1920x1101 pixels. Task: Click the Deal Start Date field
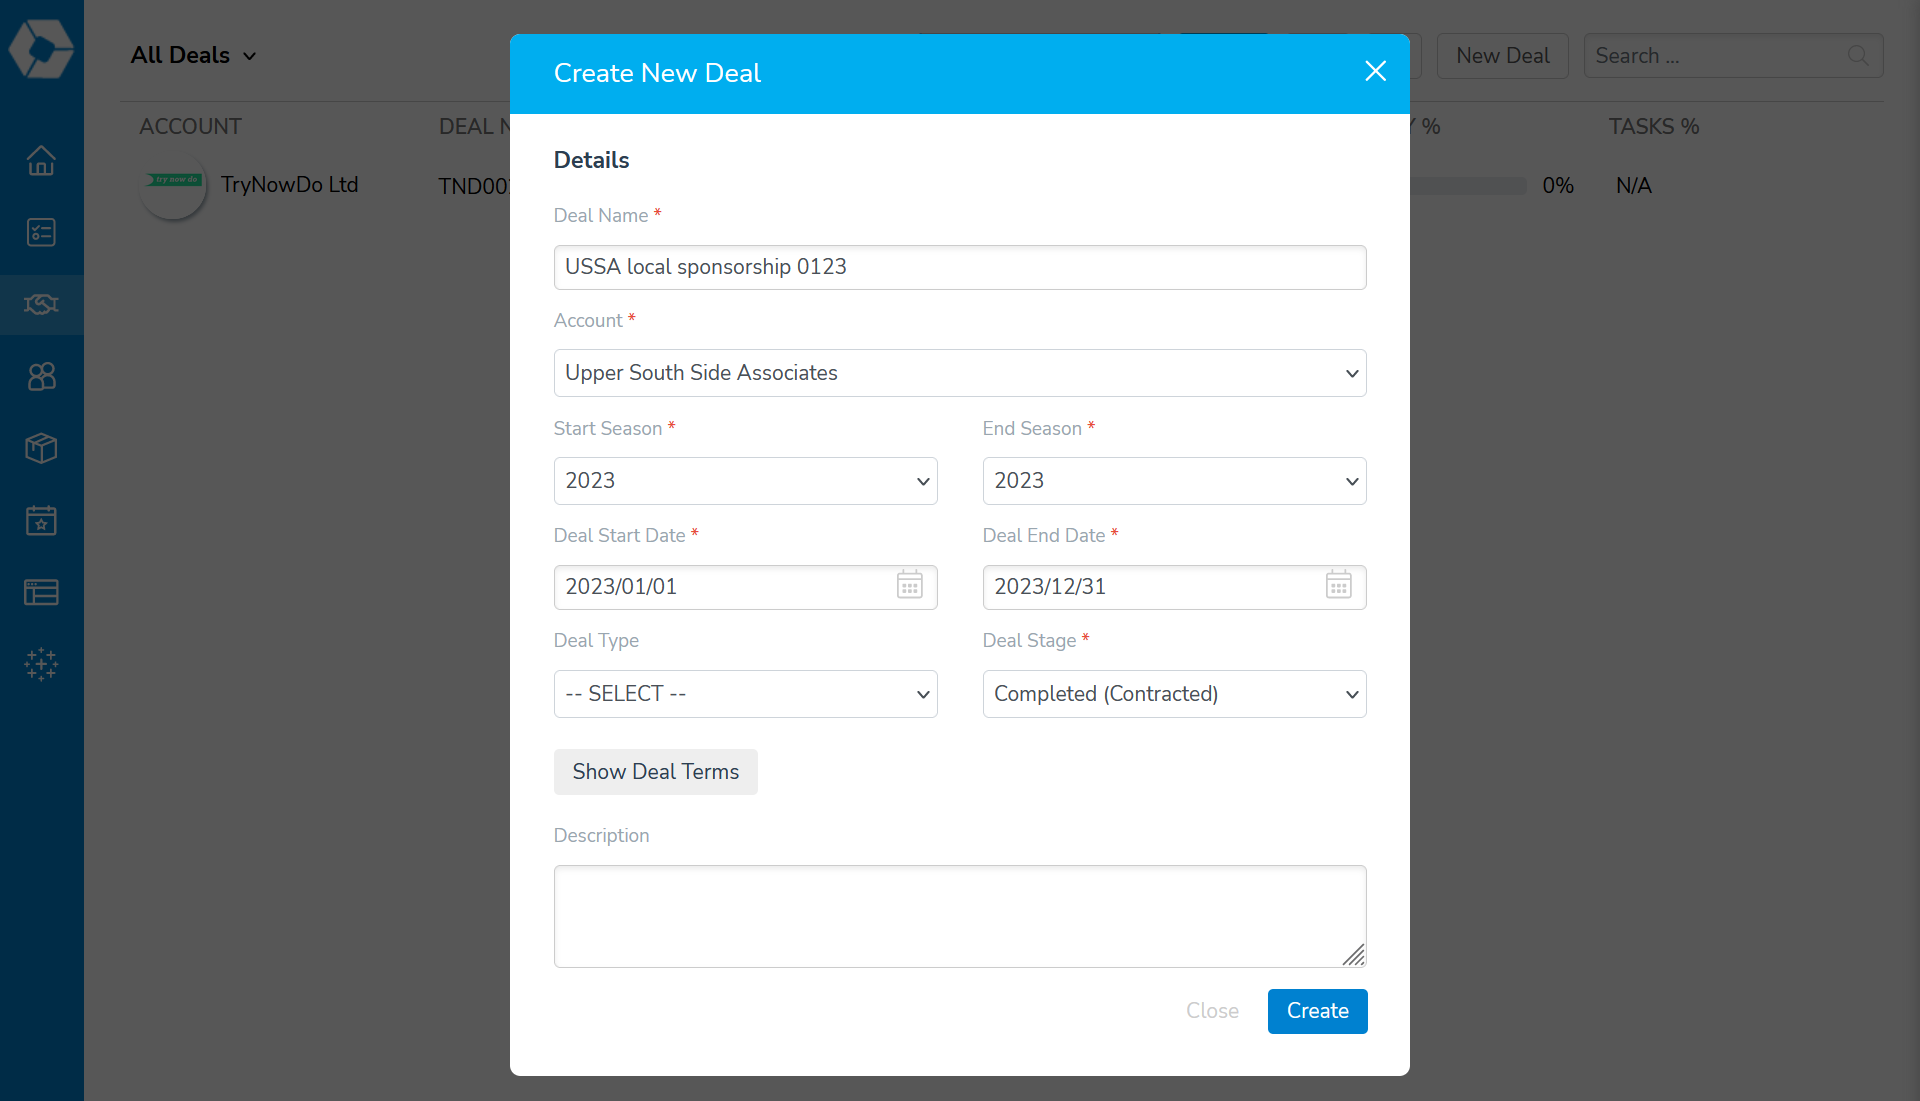(746, 587)
